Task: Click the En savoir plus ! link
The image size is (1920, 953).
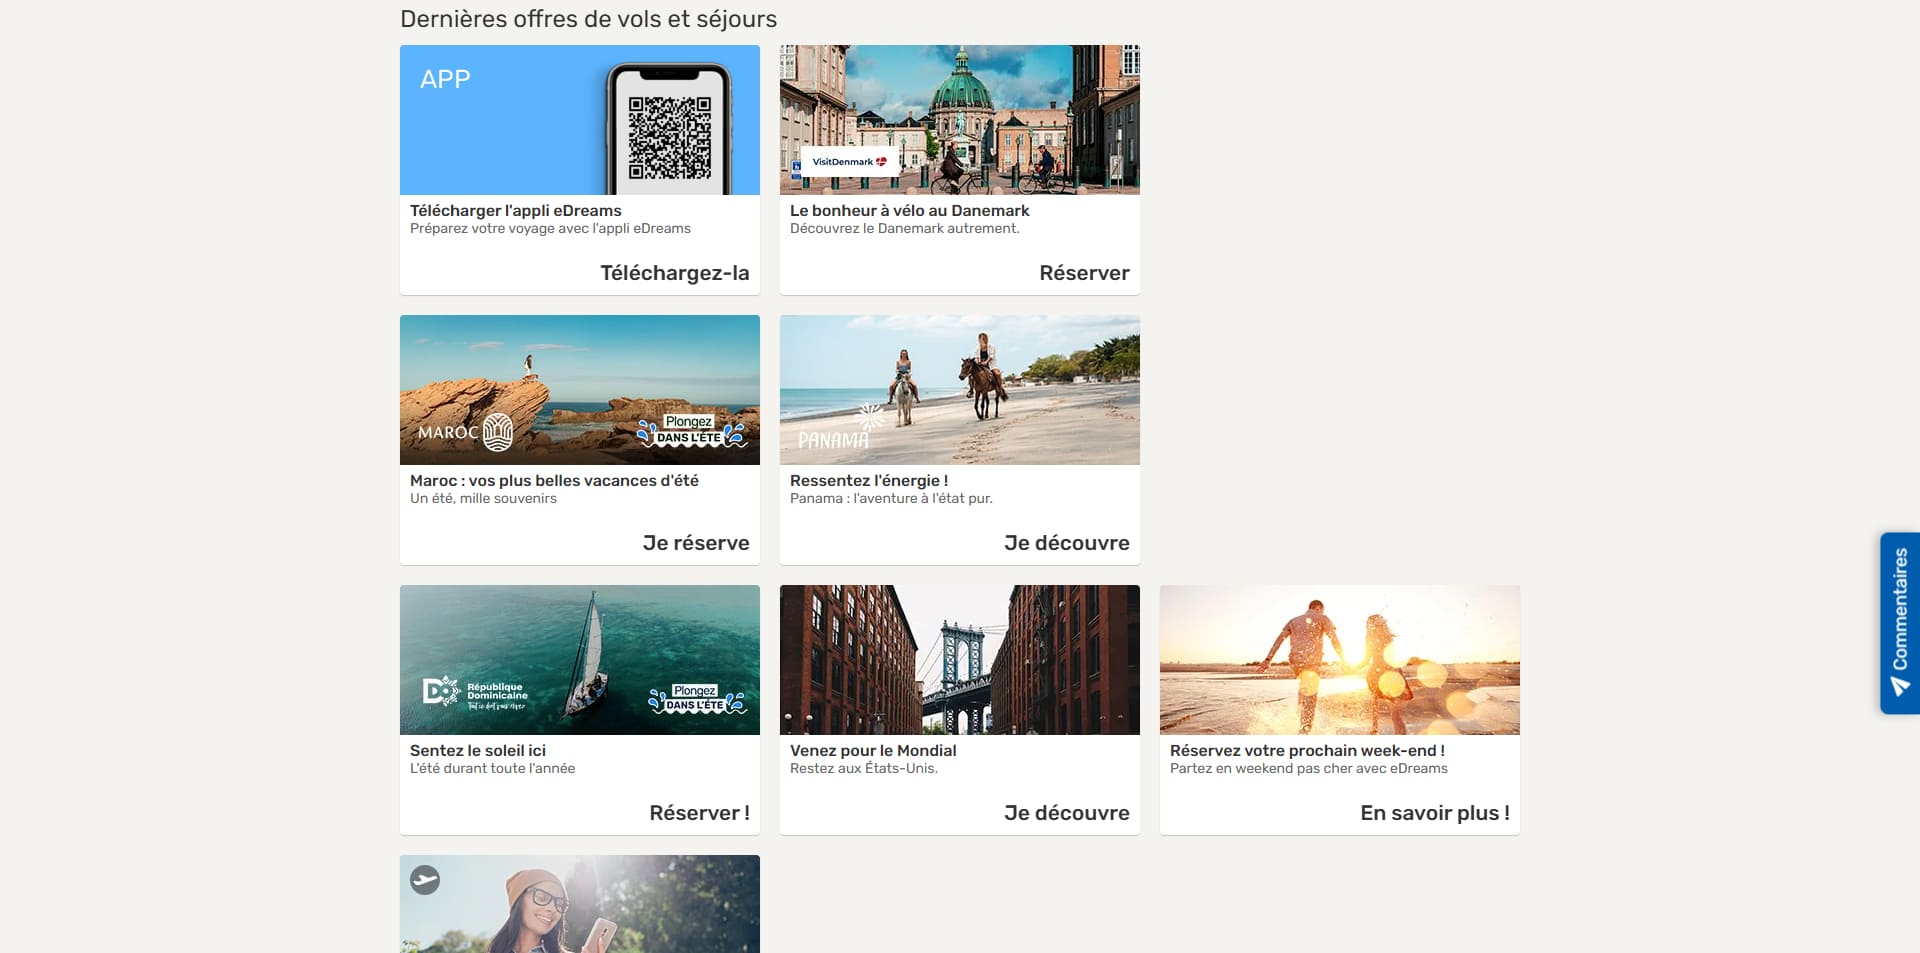Action: point(1435,813)
